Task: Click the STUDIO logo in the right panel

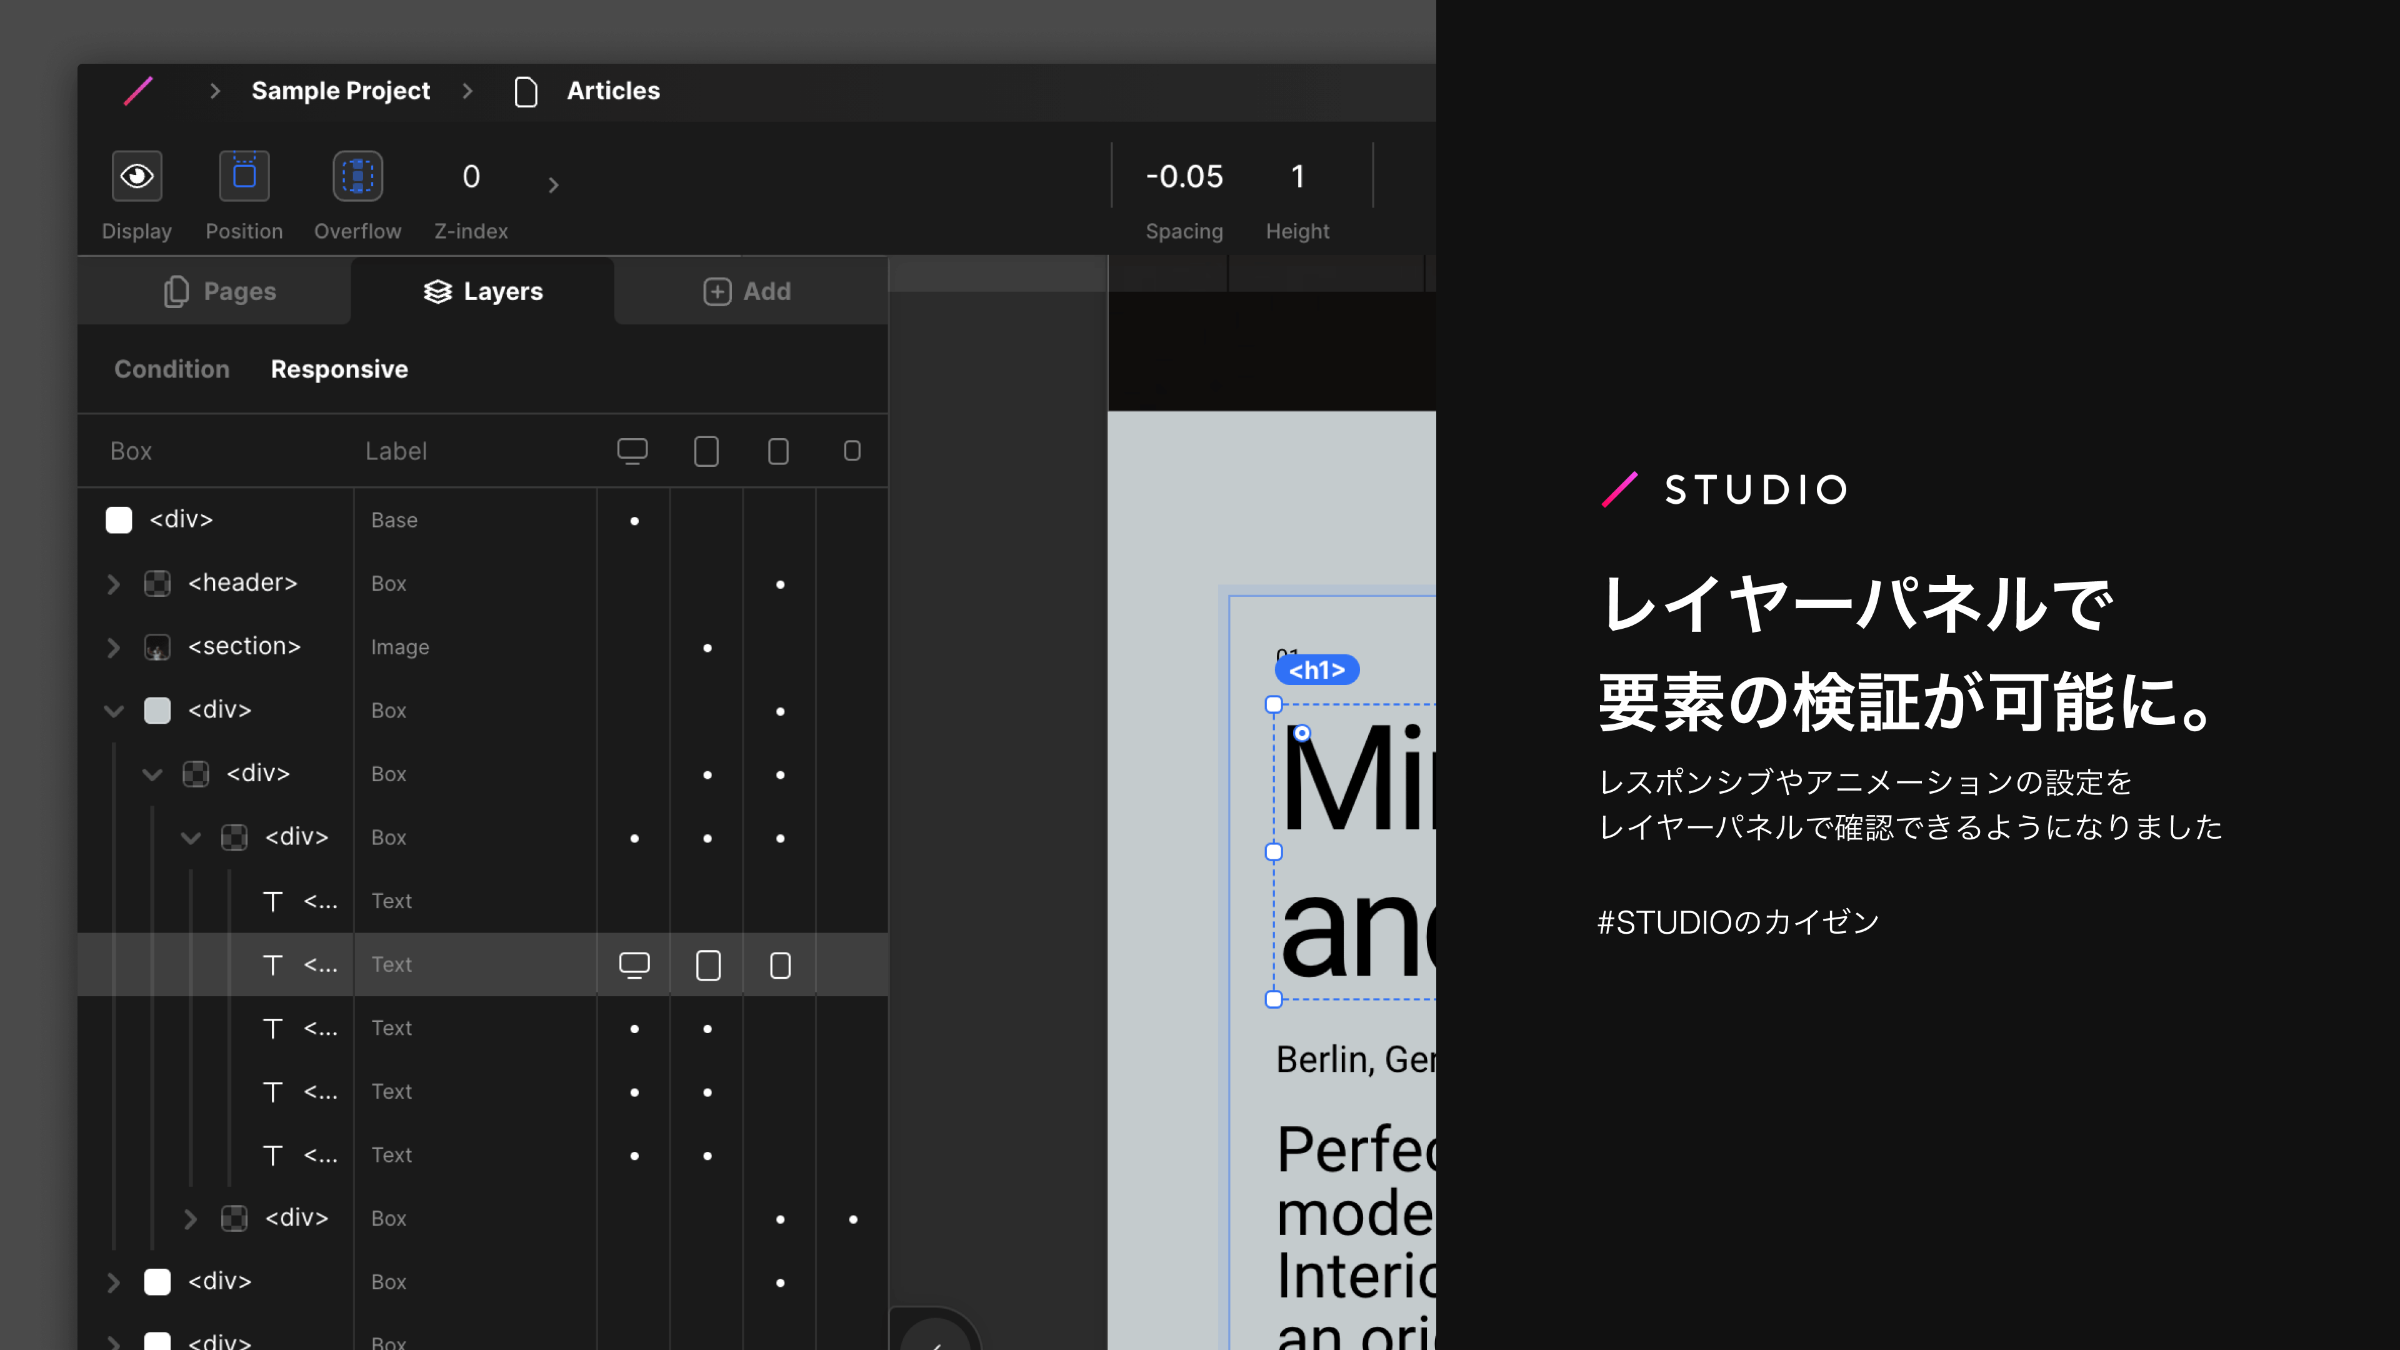Action: tap(1725, 490)
